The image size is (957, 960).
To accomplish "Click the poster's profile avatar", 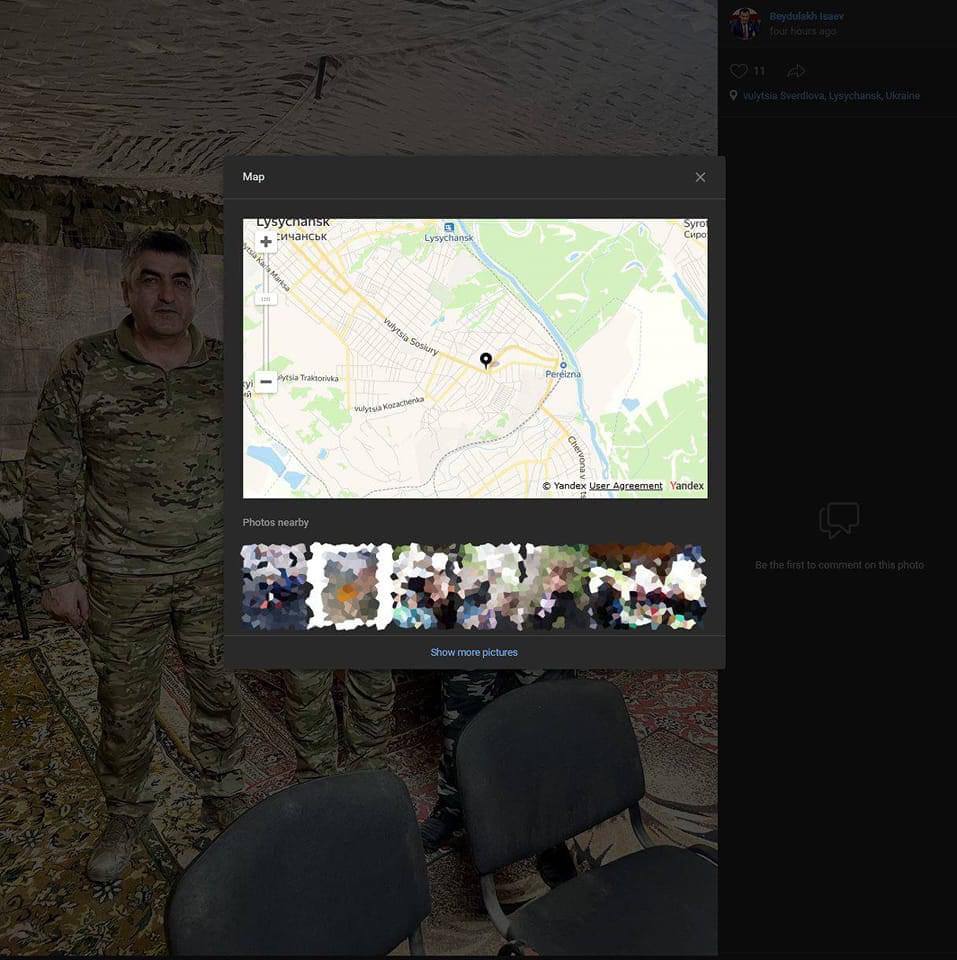I will (745, 23).
